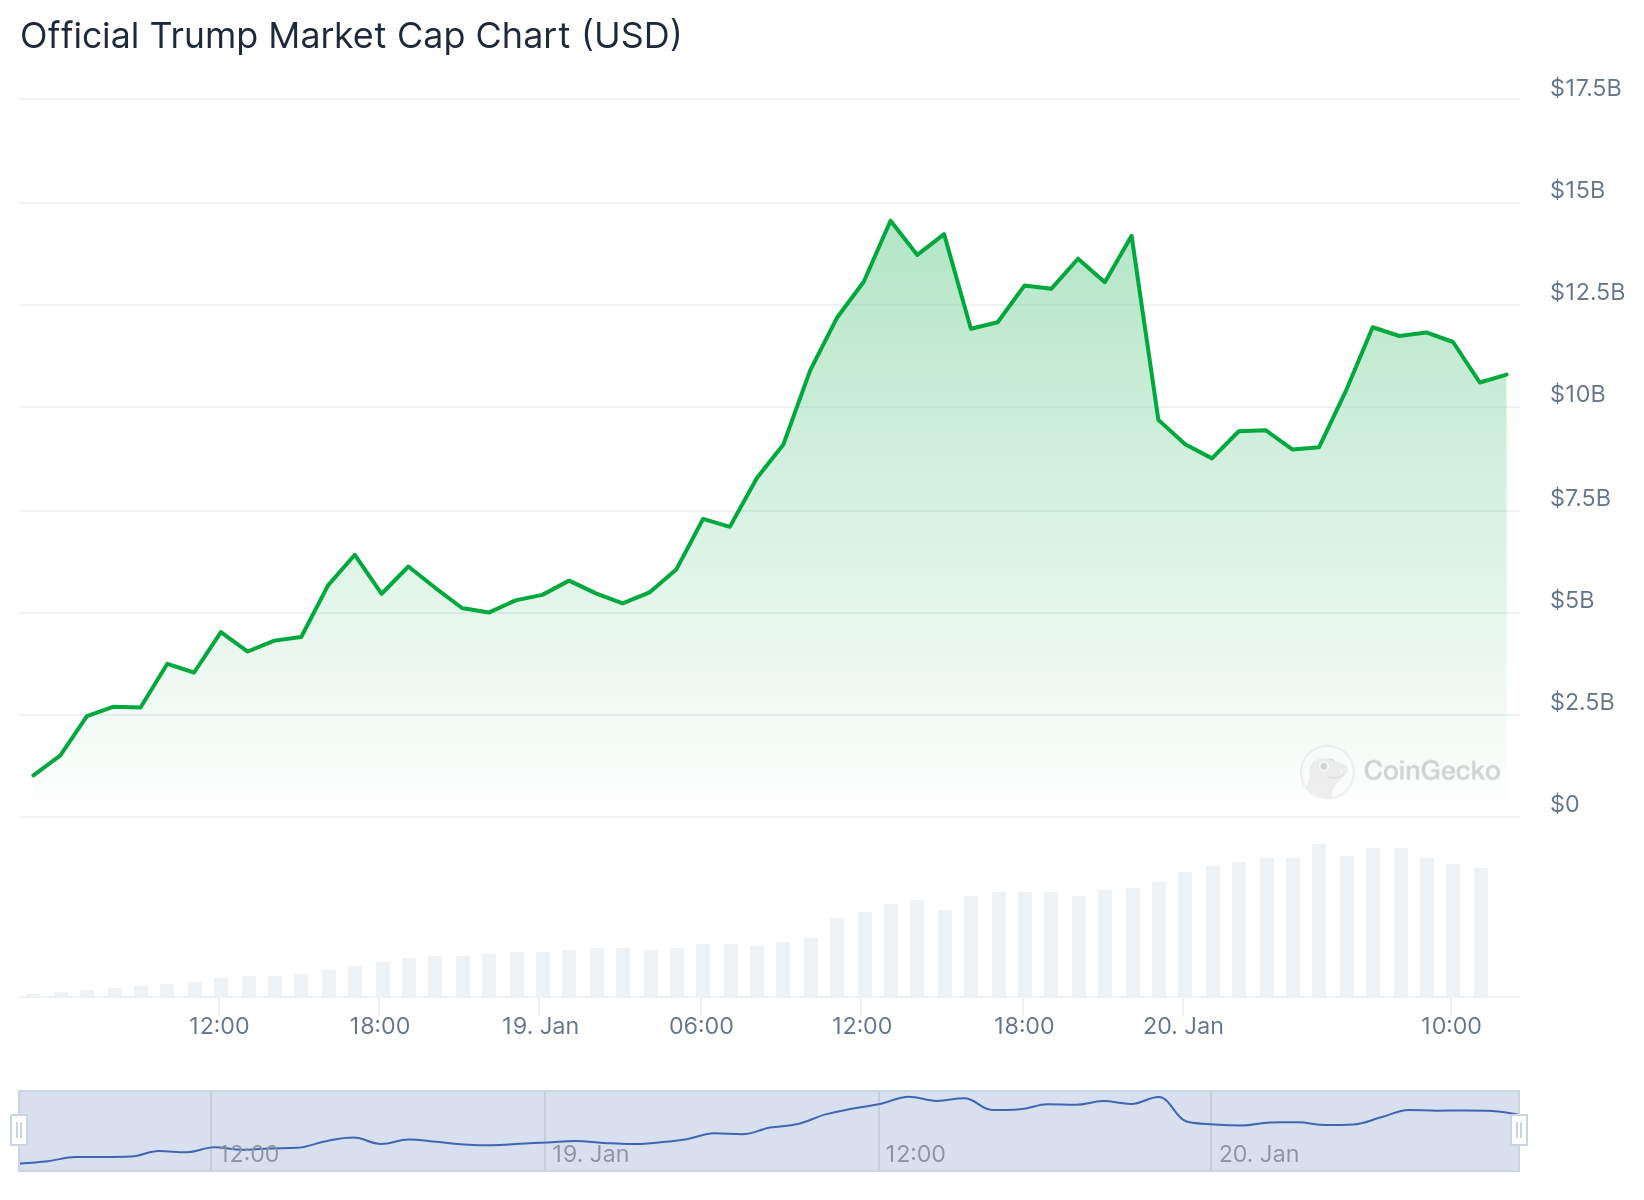
Task: Click the 10:00 x-axis time label
Action: pos(1451,1026)
